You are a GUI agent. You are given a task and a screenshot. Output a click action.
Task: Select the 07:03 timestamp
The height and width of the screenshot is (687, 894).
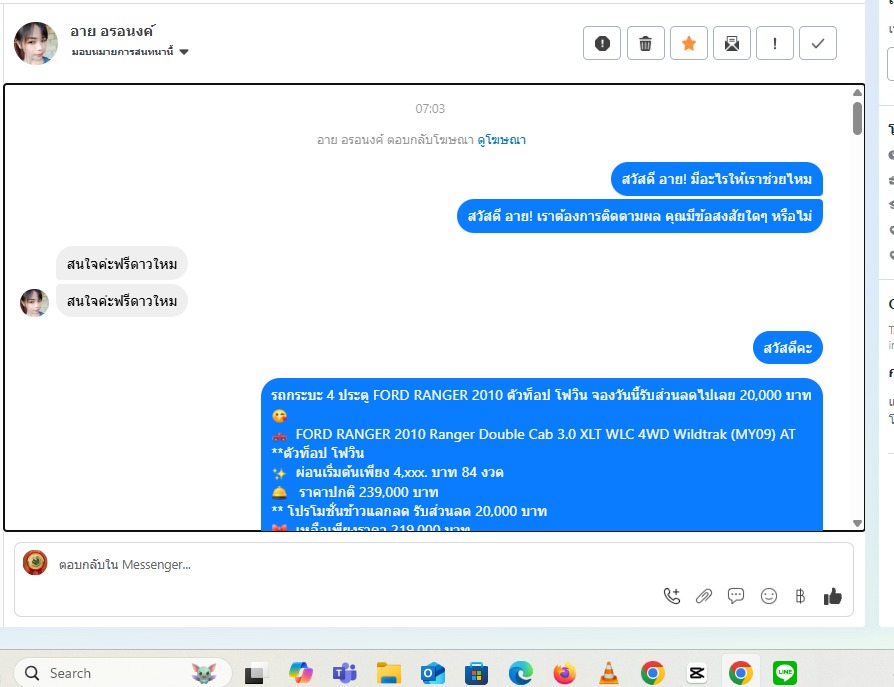click(x=430, y=109)
